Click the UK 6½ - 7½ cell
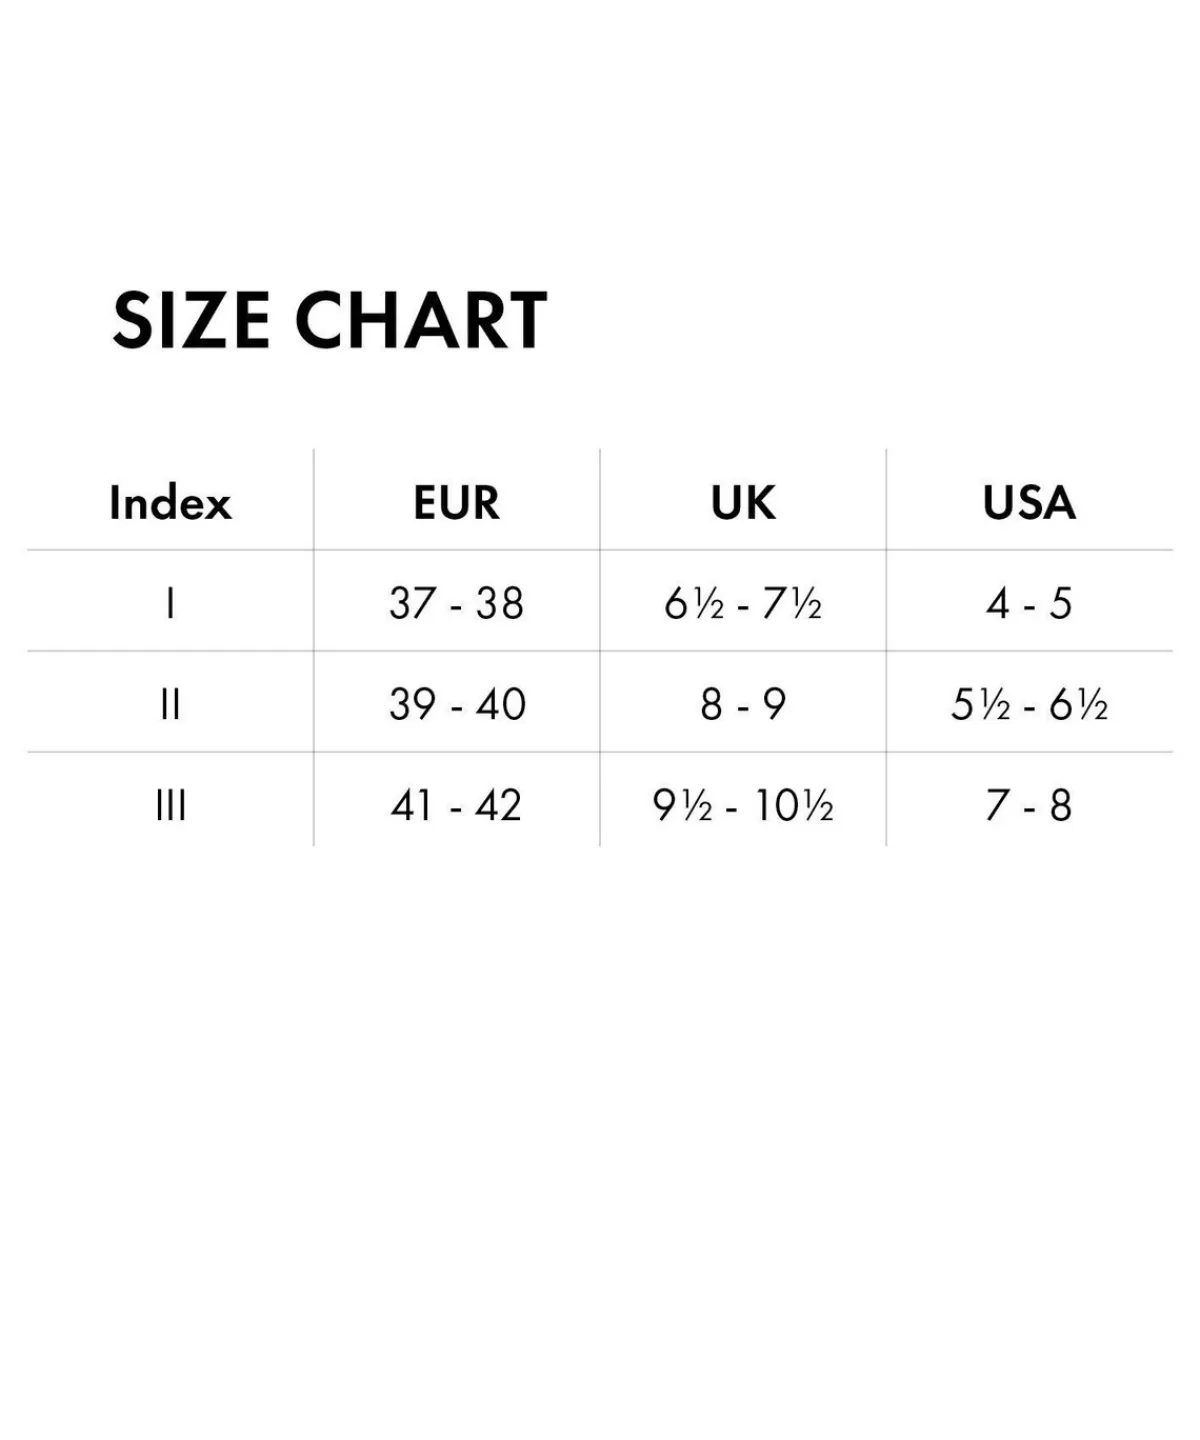The image size is (1200, 1440). tap(743, 604)
